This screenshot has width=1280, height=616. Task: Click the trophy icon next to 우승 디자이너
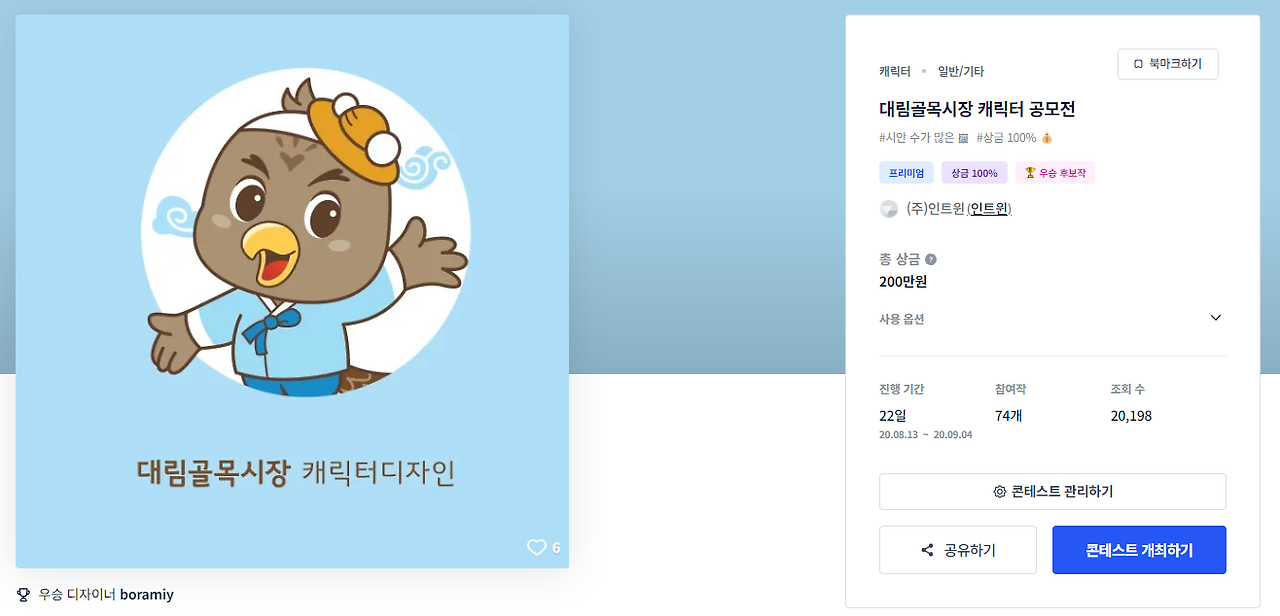coord(24,594)
